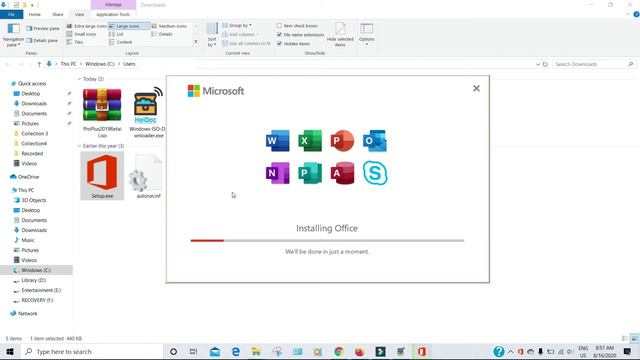Expand the layout gallery more arrow

pos(196,42)
